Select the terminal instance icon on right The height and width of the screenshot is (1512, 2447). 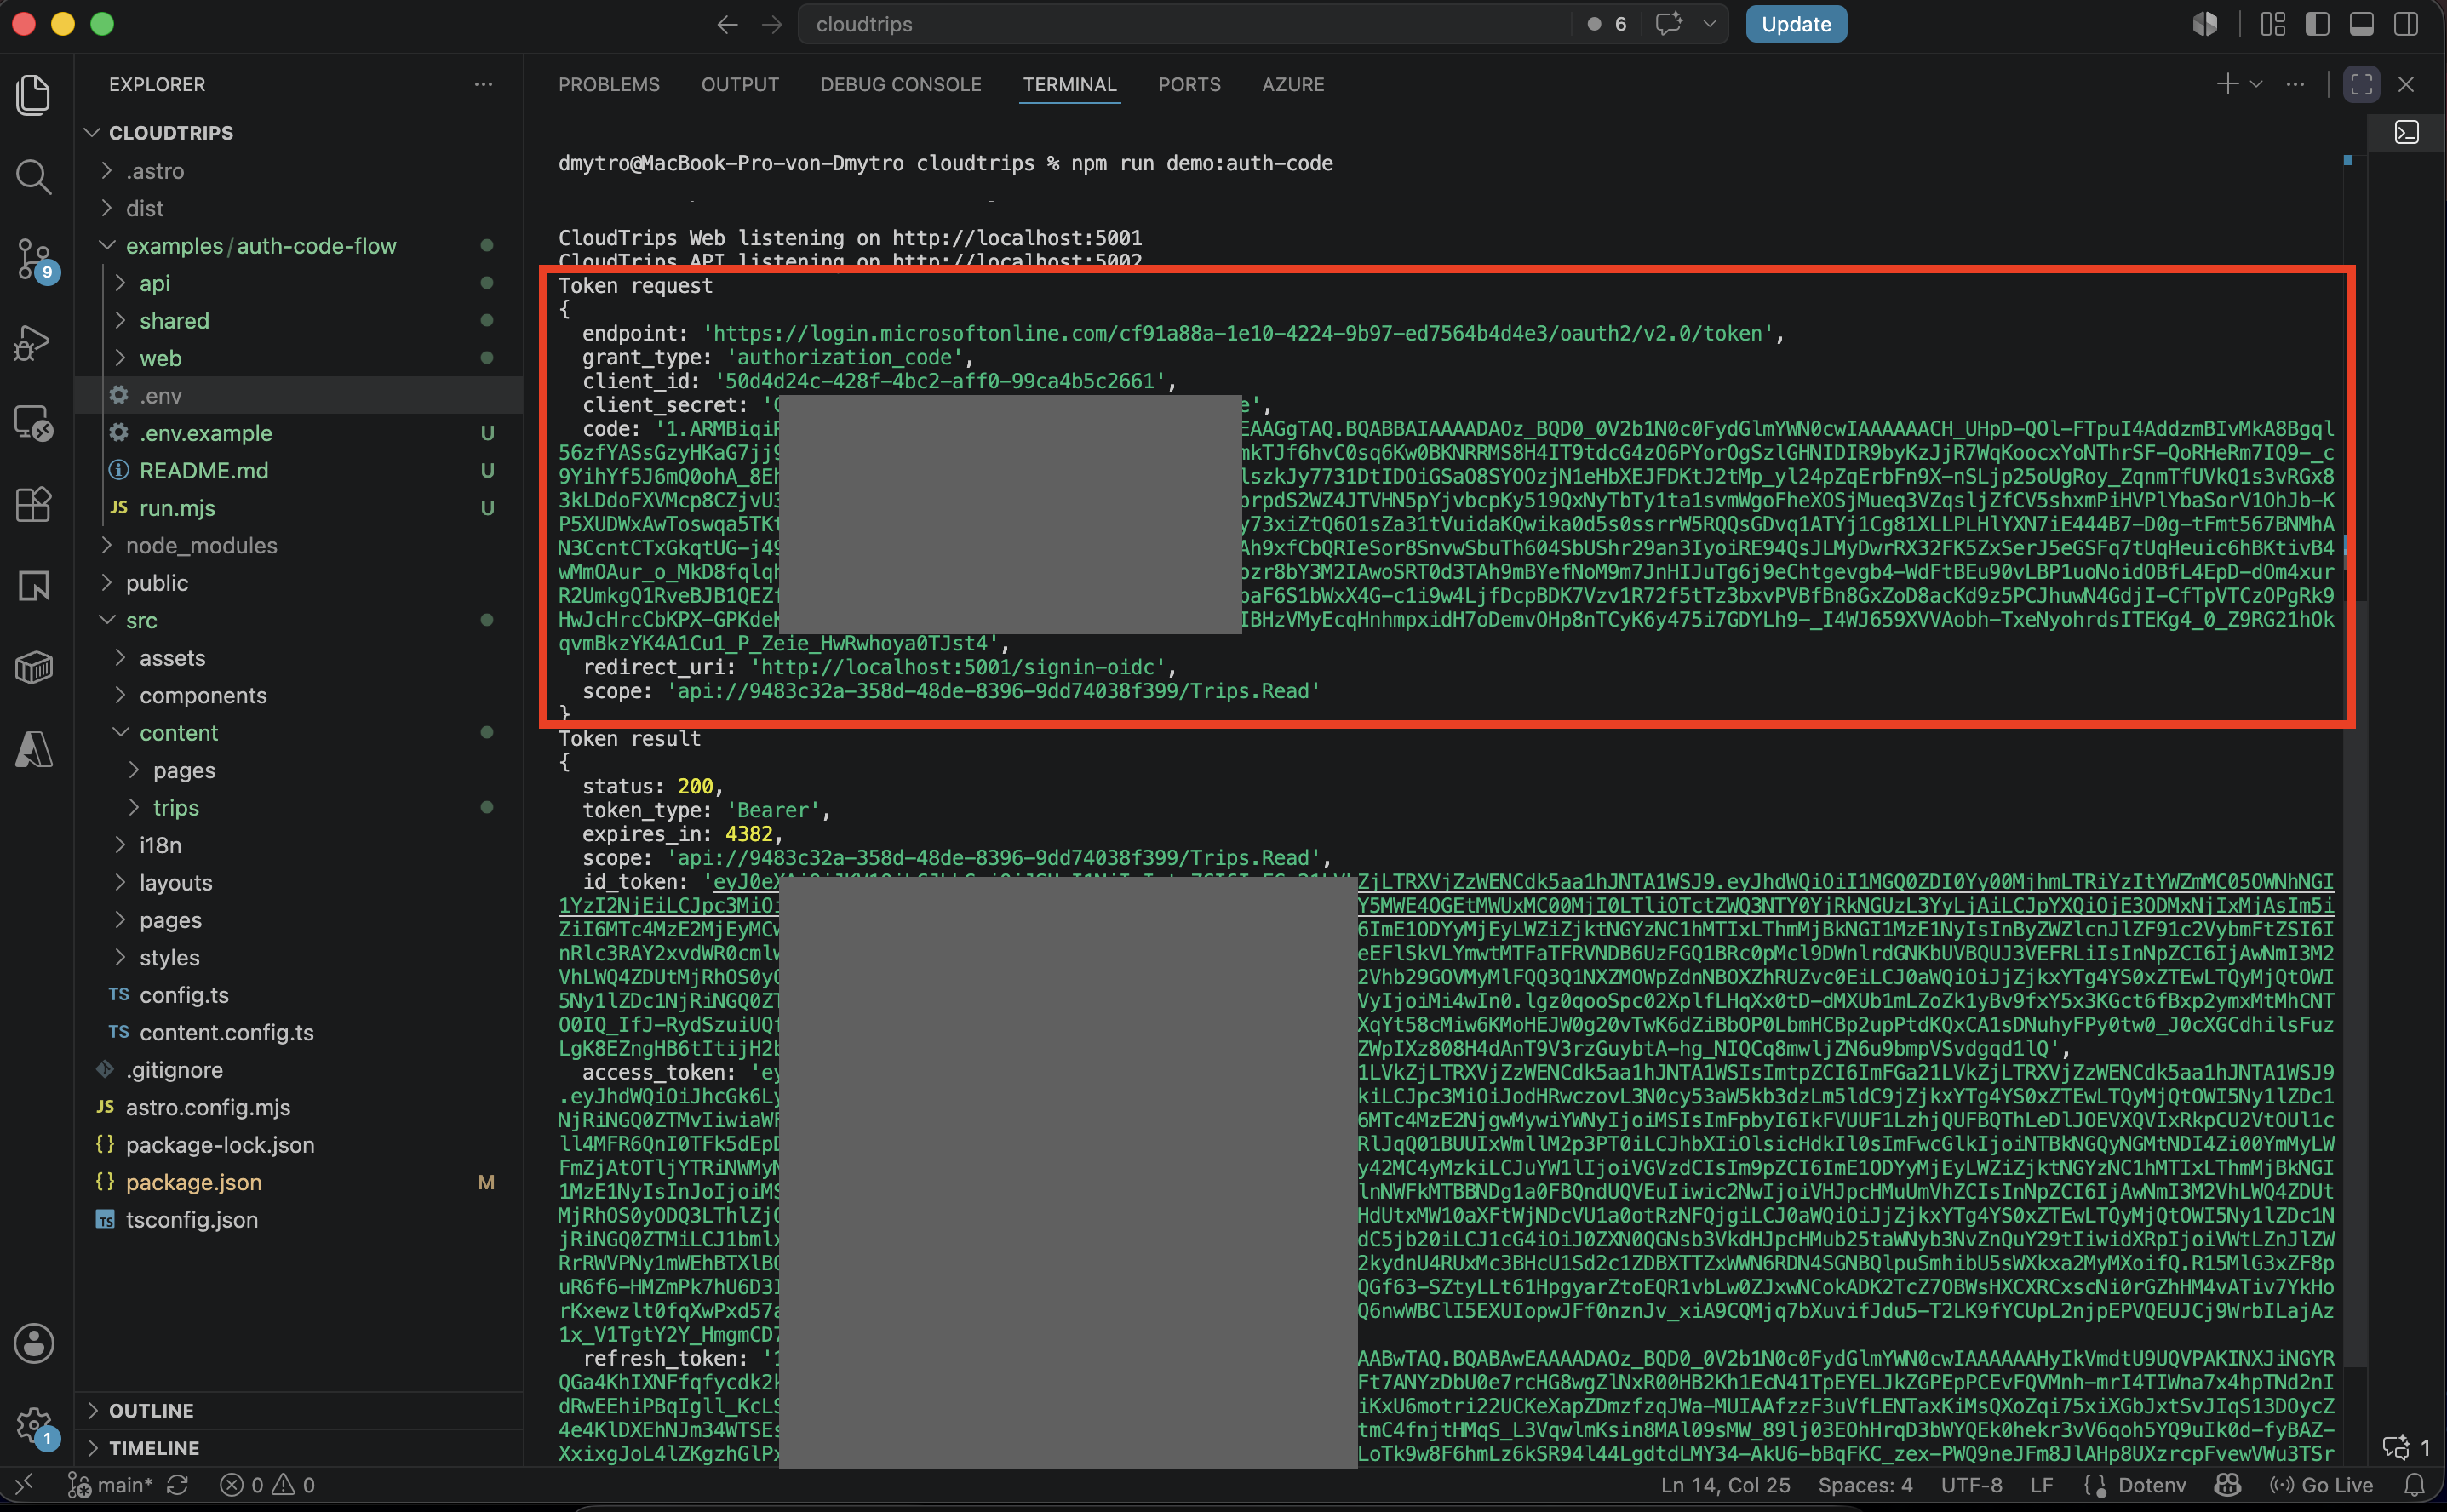click(x=2407, y=132)
